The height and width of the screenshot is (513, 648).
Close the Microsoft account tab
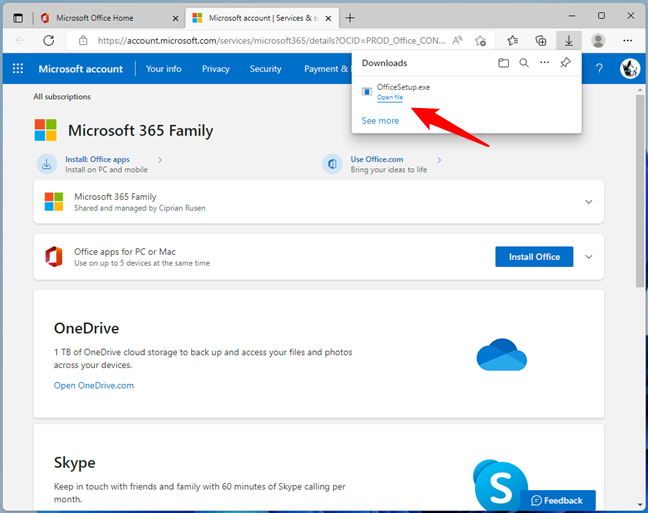pyautogui.click(x=328, y=18)
